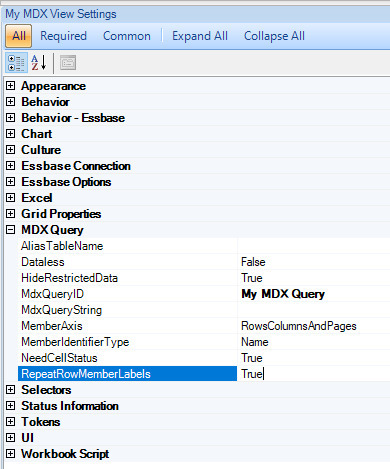This screenshot has height=469, width=390.
Task: Expand the Tokens category
Action: [11, 422]
